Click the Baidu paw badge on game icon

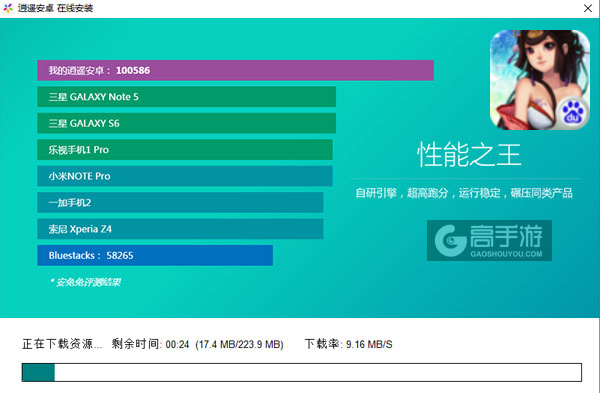[572, 113]
